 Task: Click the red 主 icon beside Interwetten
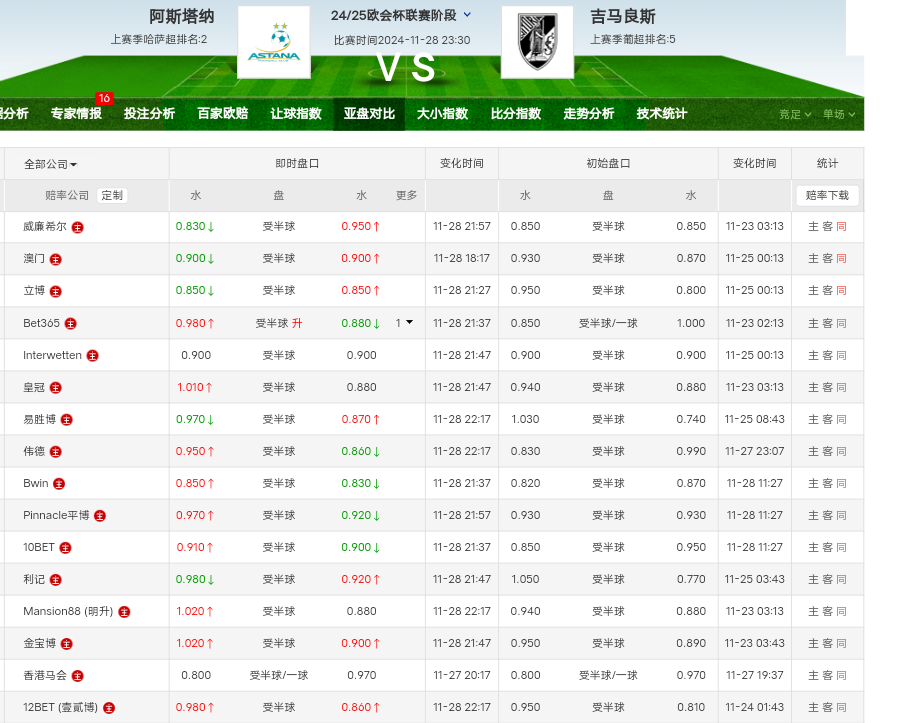92,356
